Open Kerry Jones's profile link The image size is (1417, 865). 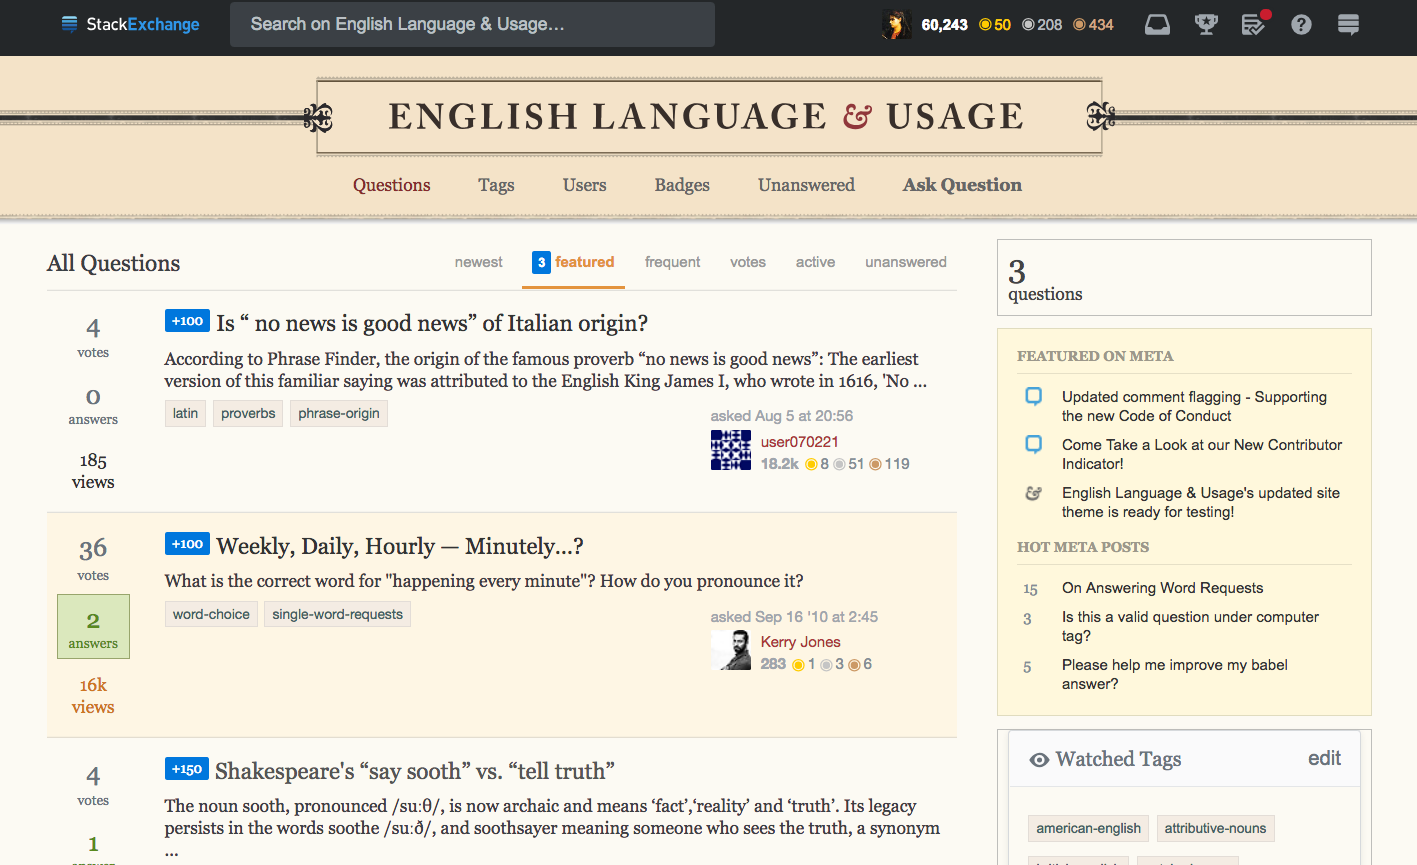pyautogui.click(x=800, y=642)
